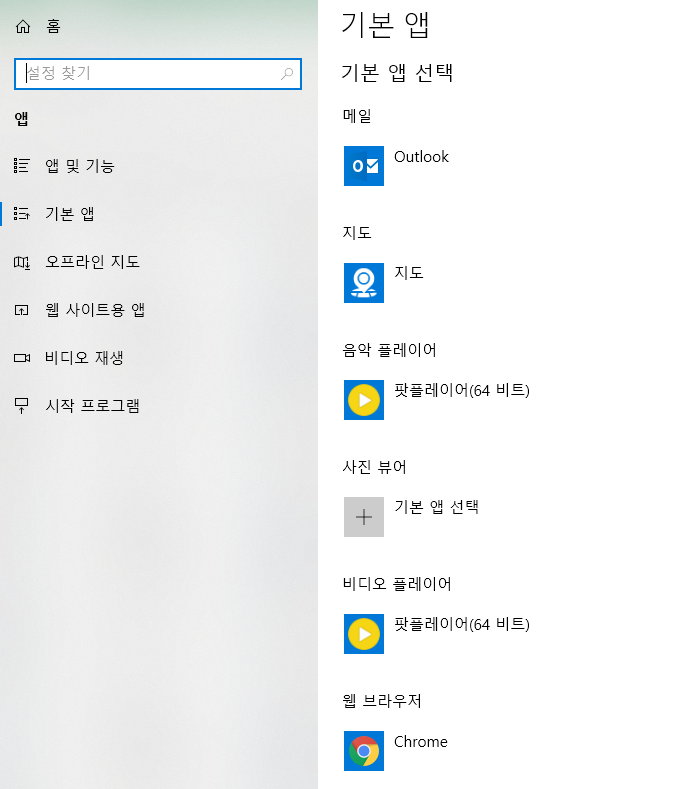Click the 사진 뷰어 category label
The image size is (687, 789).
coord(374,467)
